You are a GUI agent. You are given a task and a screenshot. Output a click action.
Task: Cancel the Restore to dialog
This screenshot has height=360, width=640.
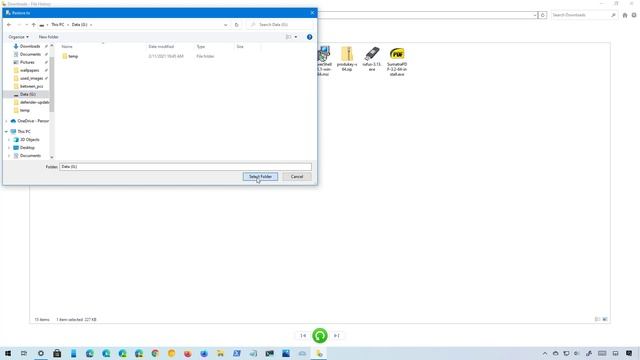297,177
